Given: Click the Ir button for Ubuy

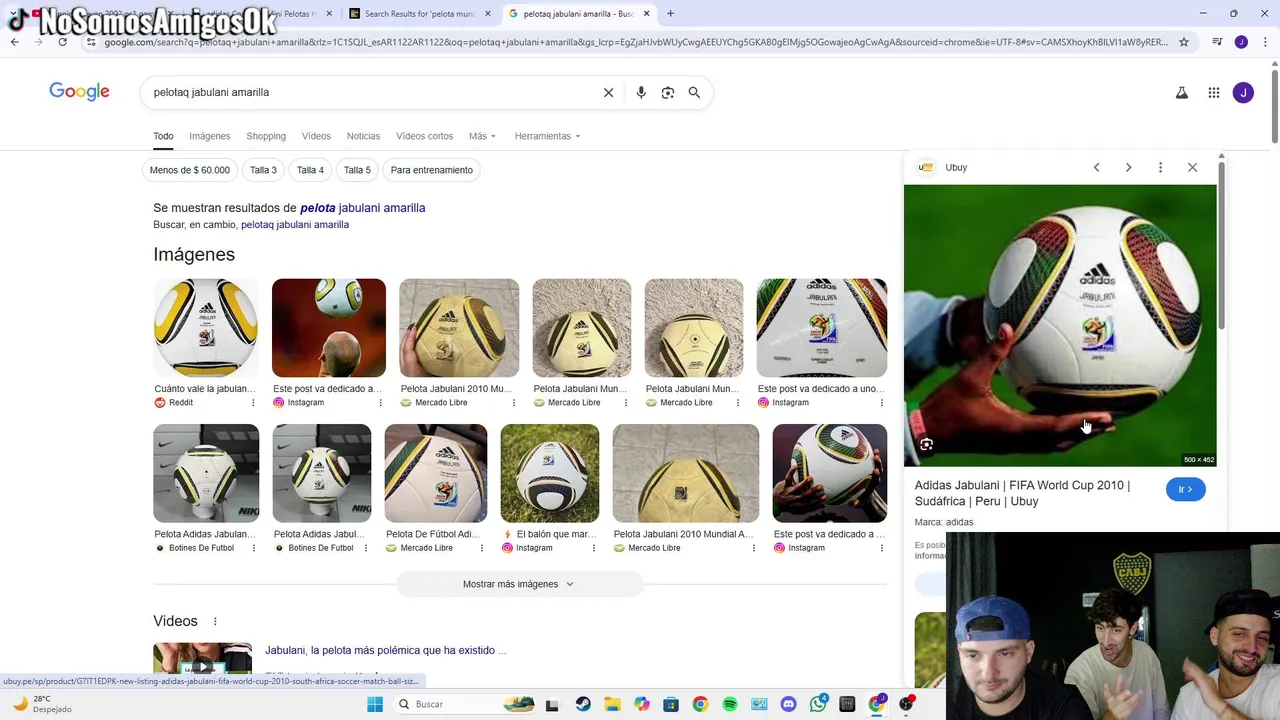Looking at the screenshot, I should tap(1186, 489).
